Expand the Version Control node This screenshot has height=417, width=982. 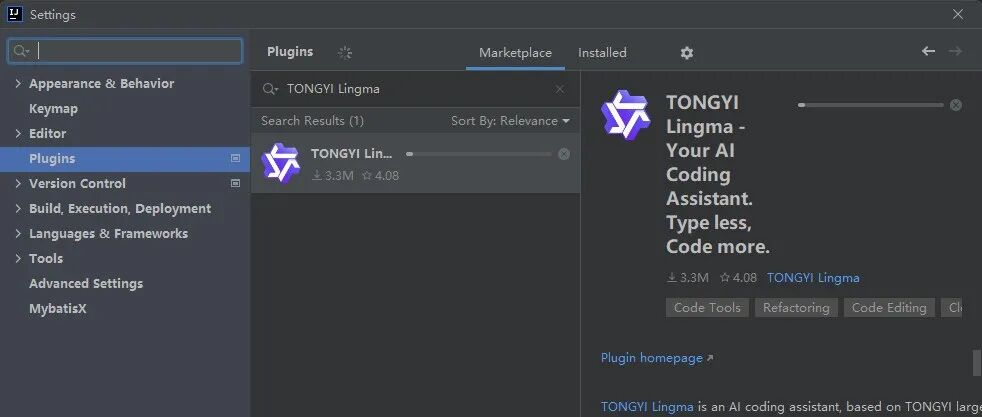(18, 183)
